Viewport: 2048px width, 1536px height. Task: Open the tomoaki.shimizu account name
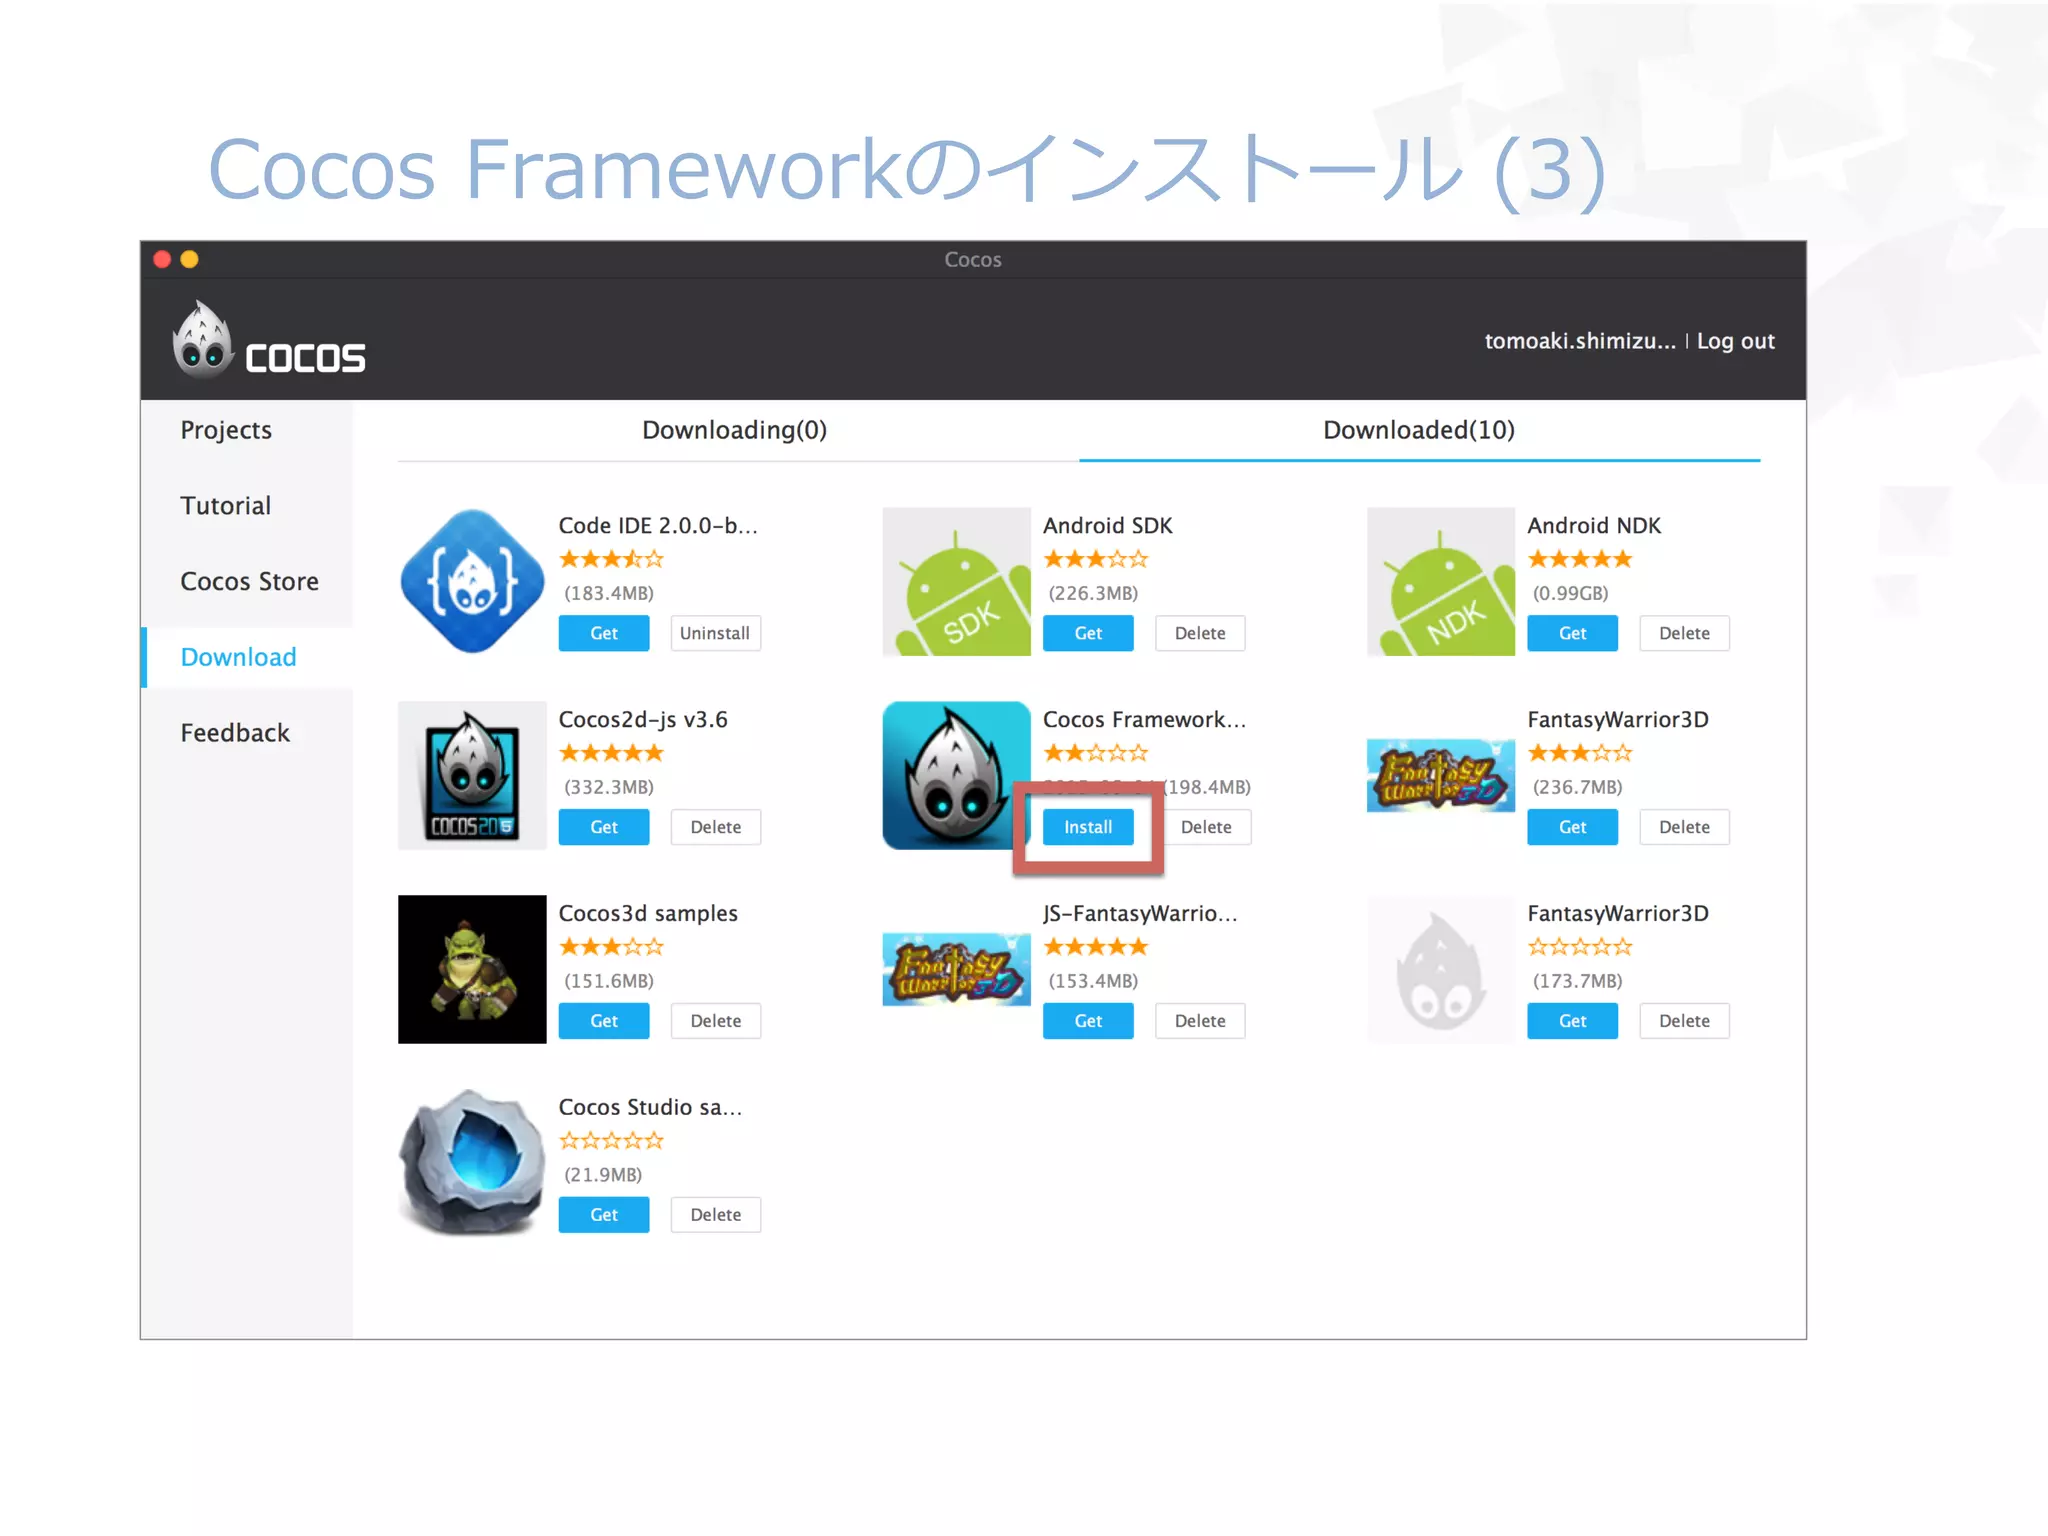1580,341
